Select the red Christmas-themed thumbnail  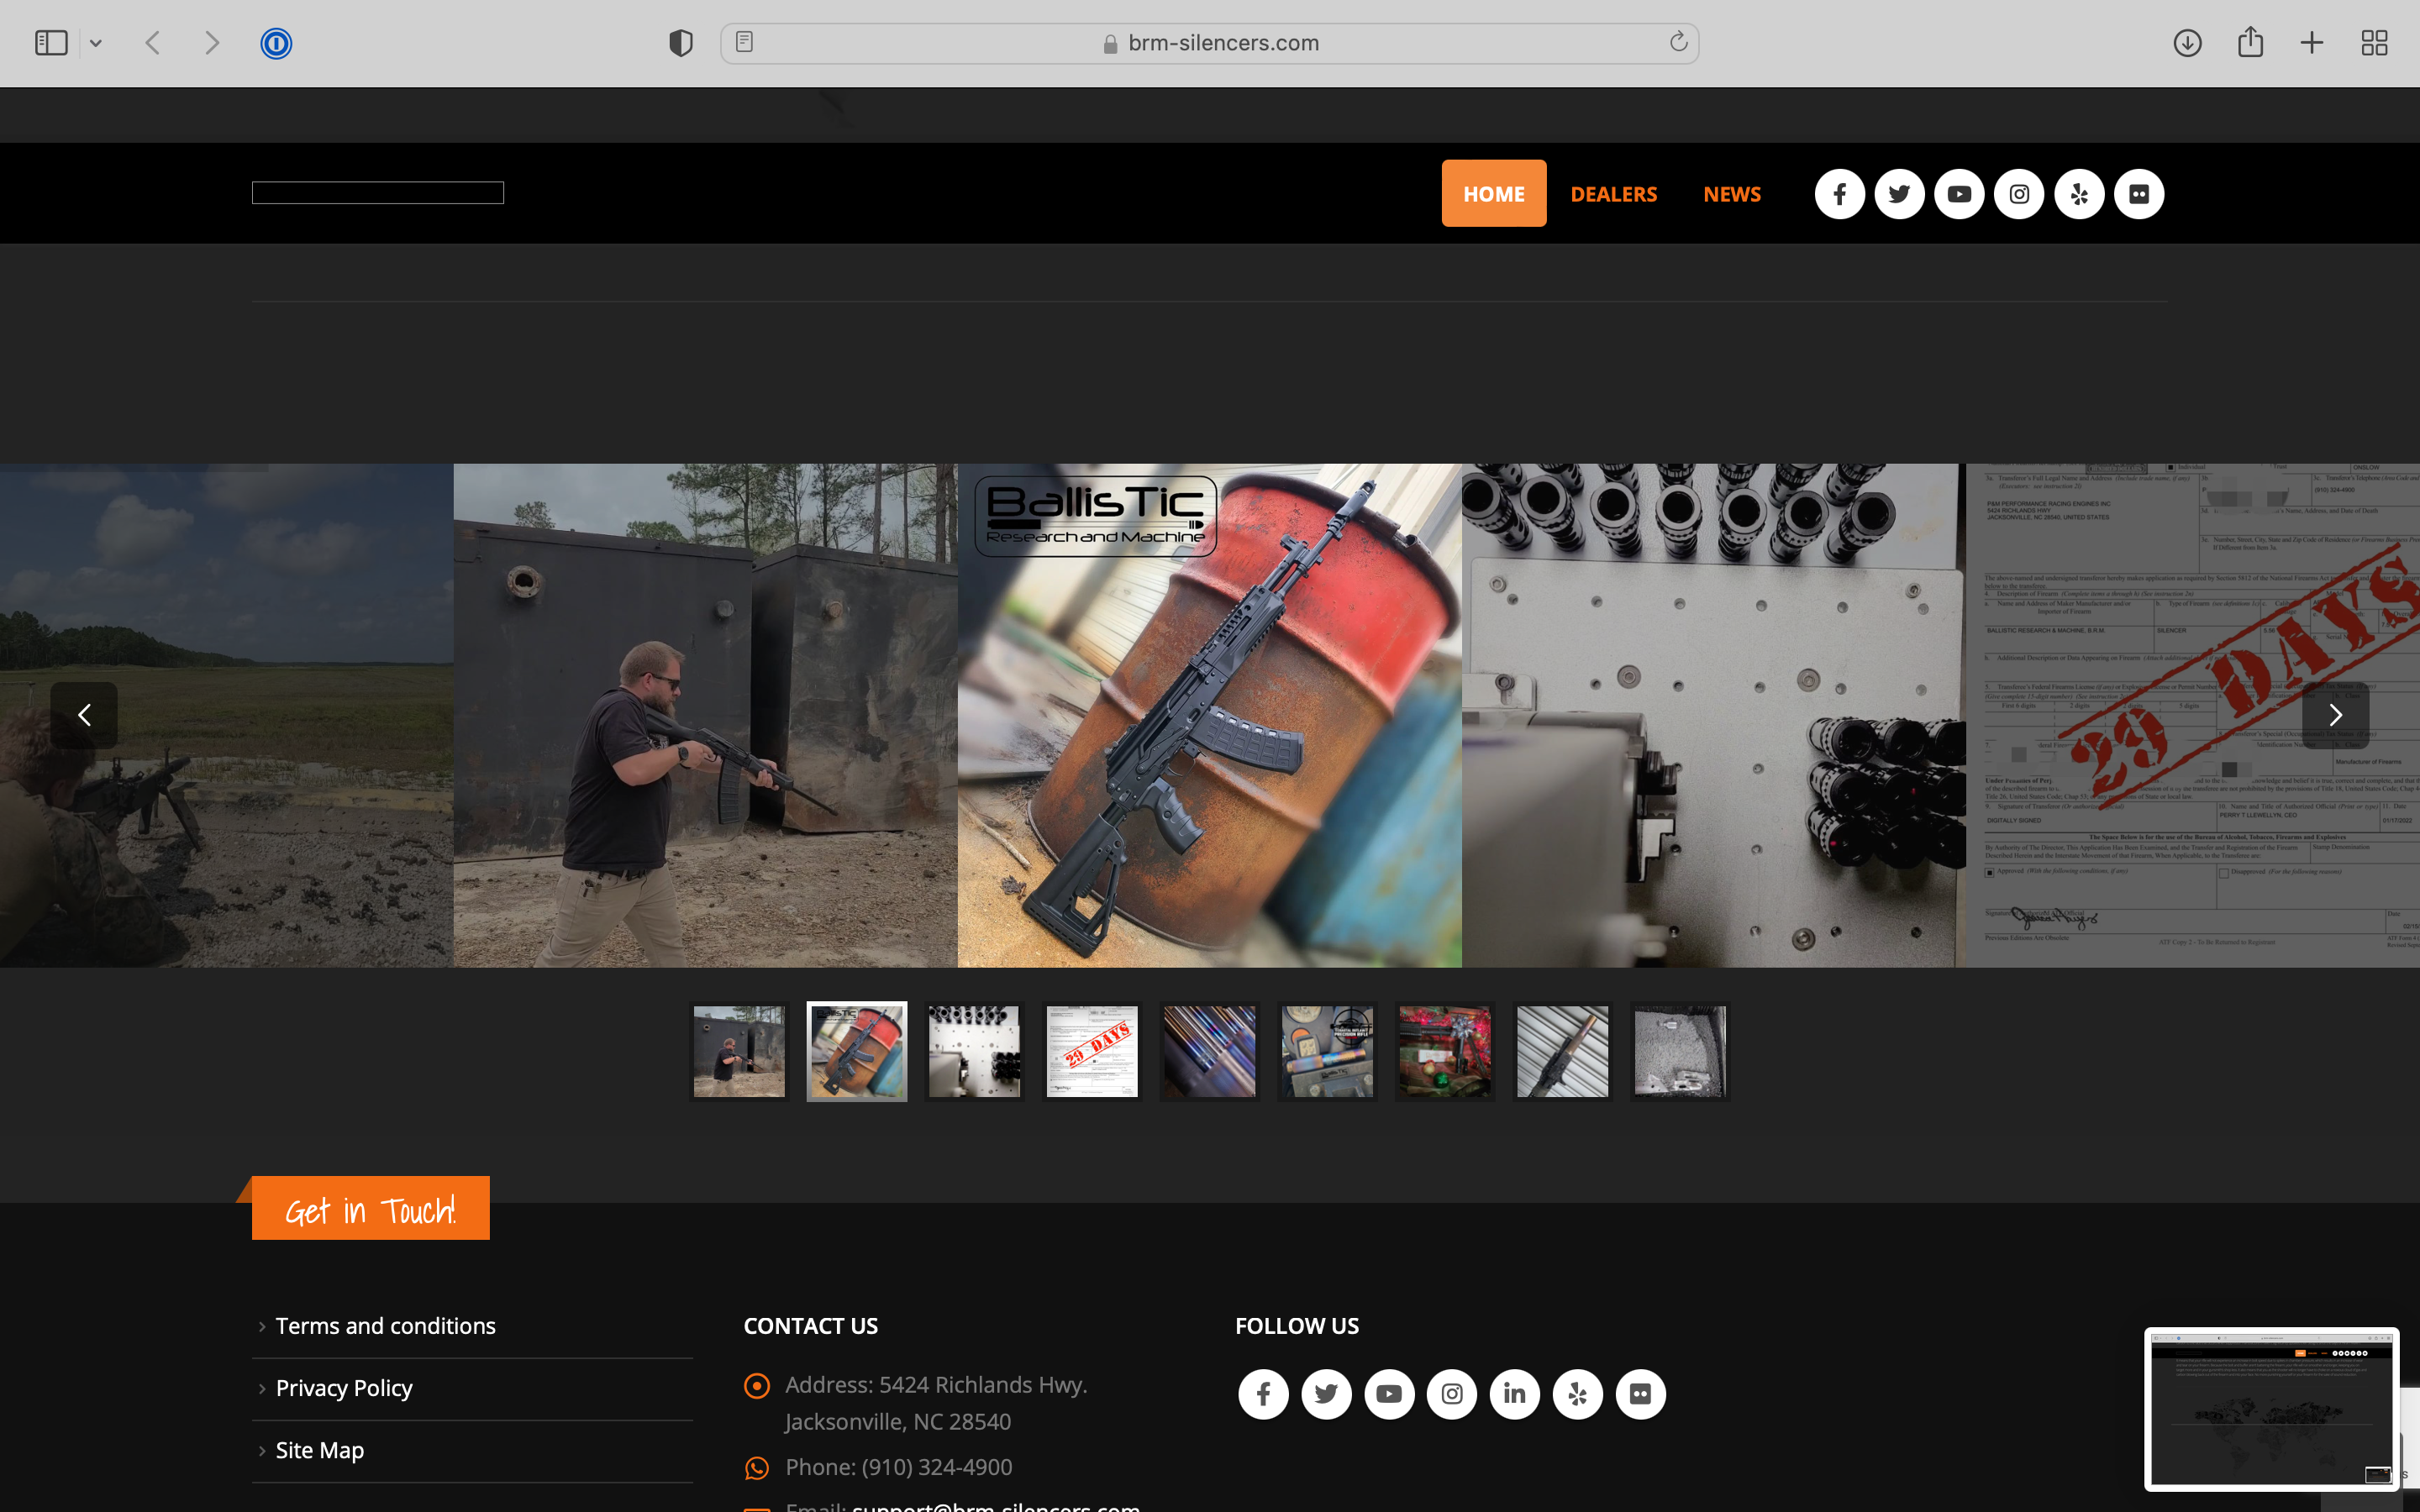click(1445, 1051)
